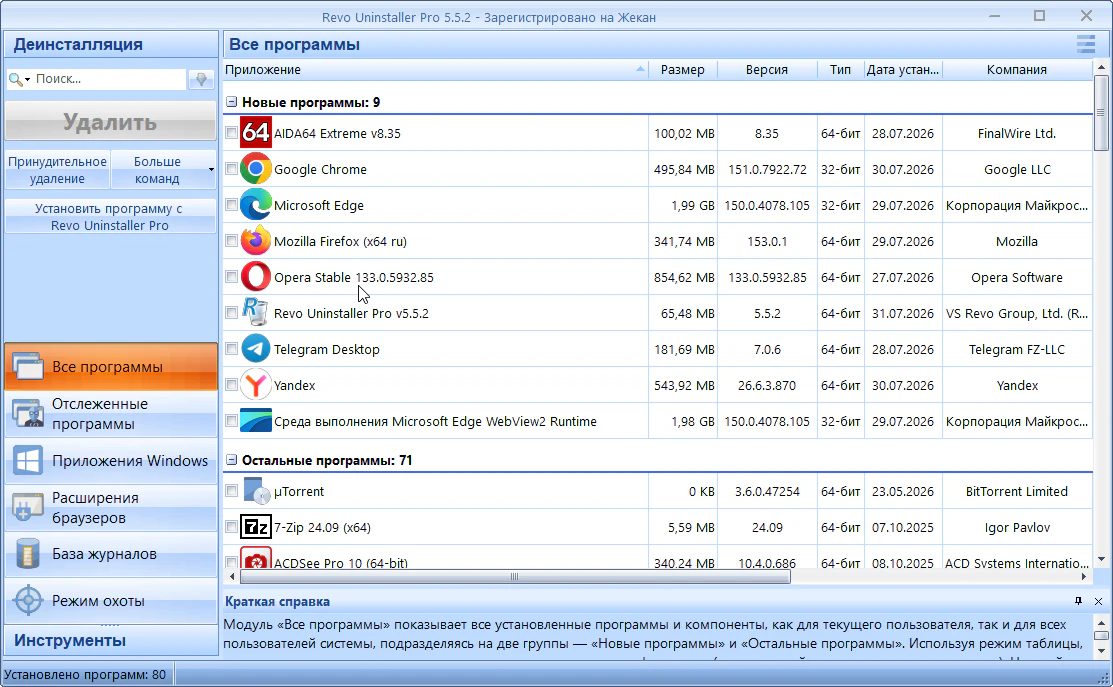Click the Mozilla Firefox icon
Viewport: 1113px width, 687px height.
pos(256,241)
